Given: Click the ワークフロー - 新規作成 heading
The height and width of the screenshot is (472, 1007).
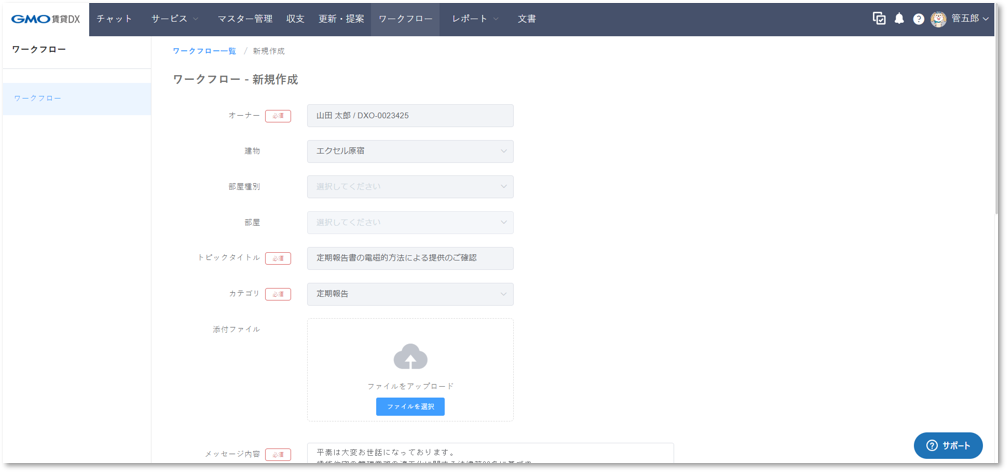Looking at the screenshot, I should tap(235, 80).
